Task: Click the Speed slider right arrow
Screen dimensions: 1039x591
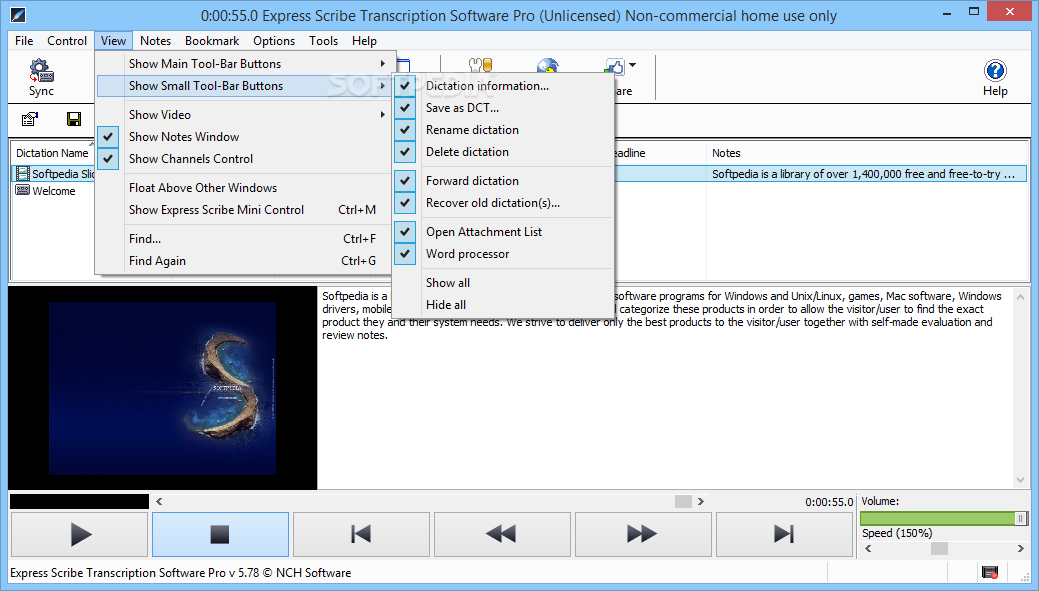Action: coord(1020,548)
